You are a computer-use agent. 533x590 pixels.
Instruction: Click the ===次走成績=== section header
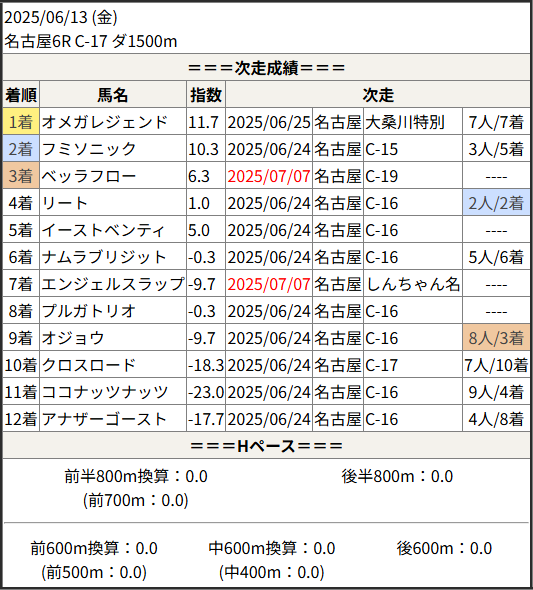pyautogui.click(x=266, y=68)
